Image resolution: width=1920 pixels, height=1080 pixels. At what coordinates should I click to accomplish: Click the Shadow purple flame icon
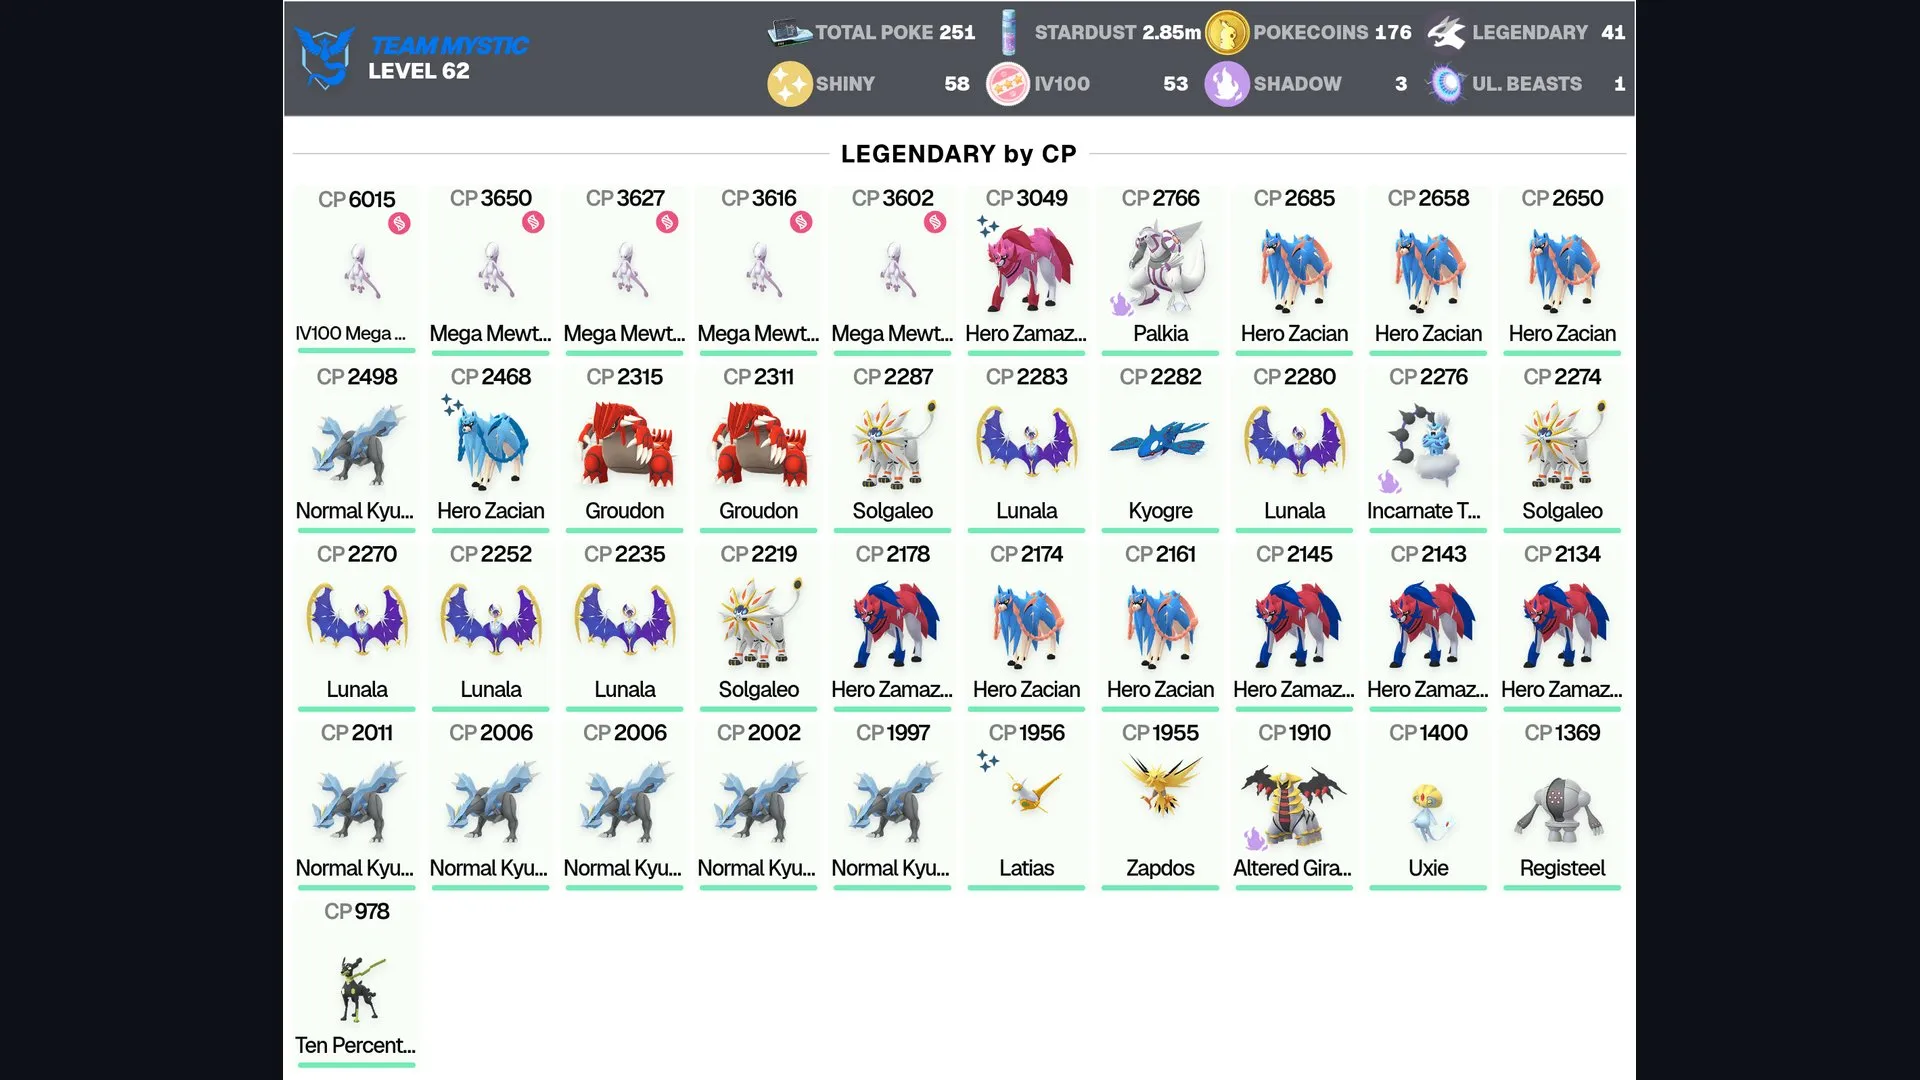(1226, 84)
